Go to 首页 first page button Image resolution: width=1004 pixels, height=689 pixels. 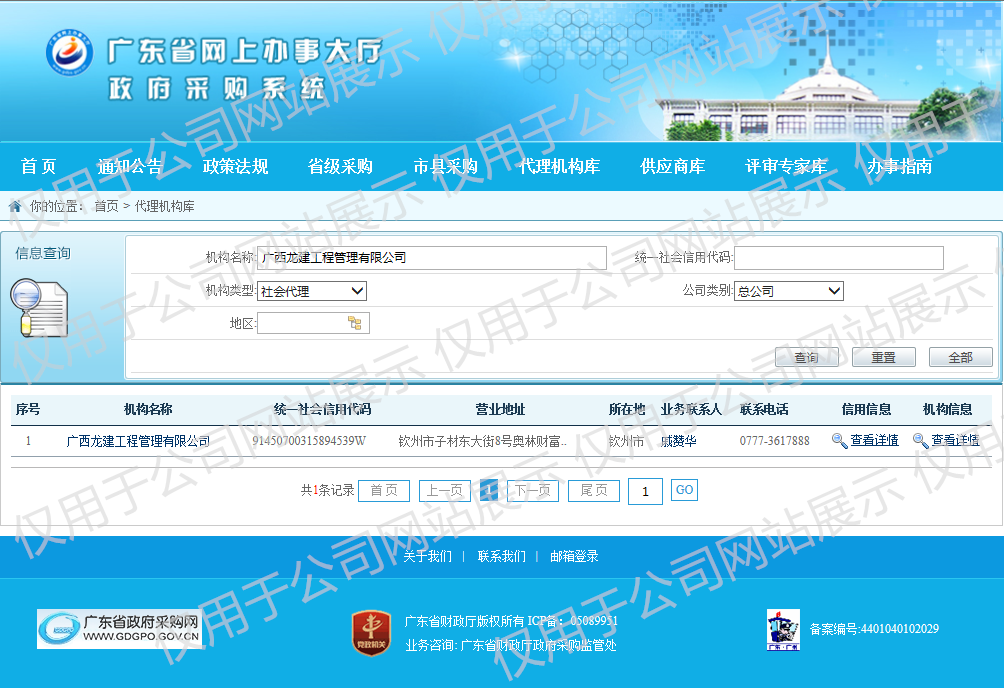384,490
